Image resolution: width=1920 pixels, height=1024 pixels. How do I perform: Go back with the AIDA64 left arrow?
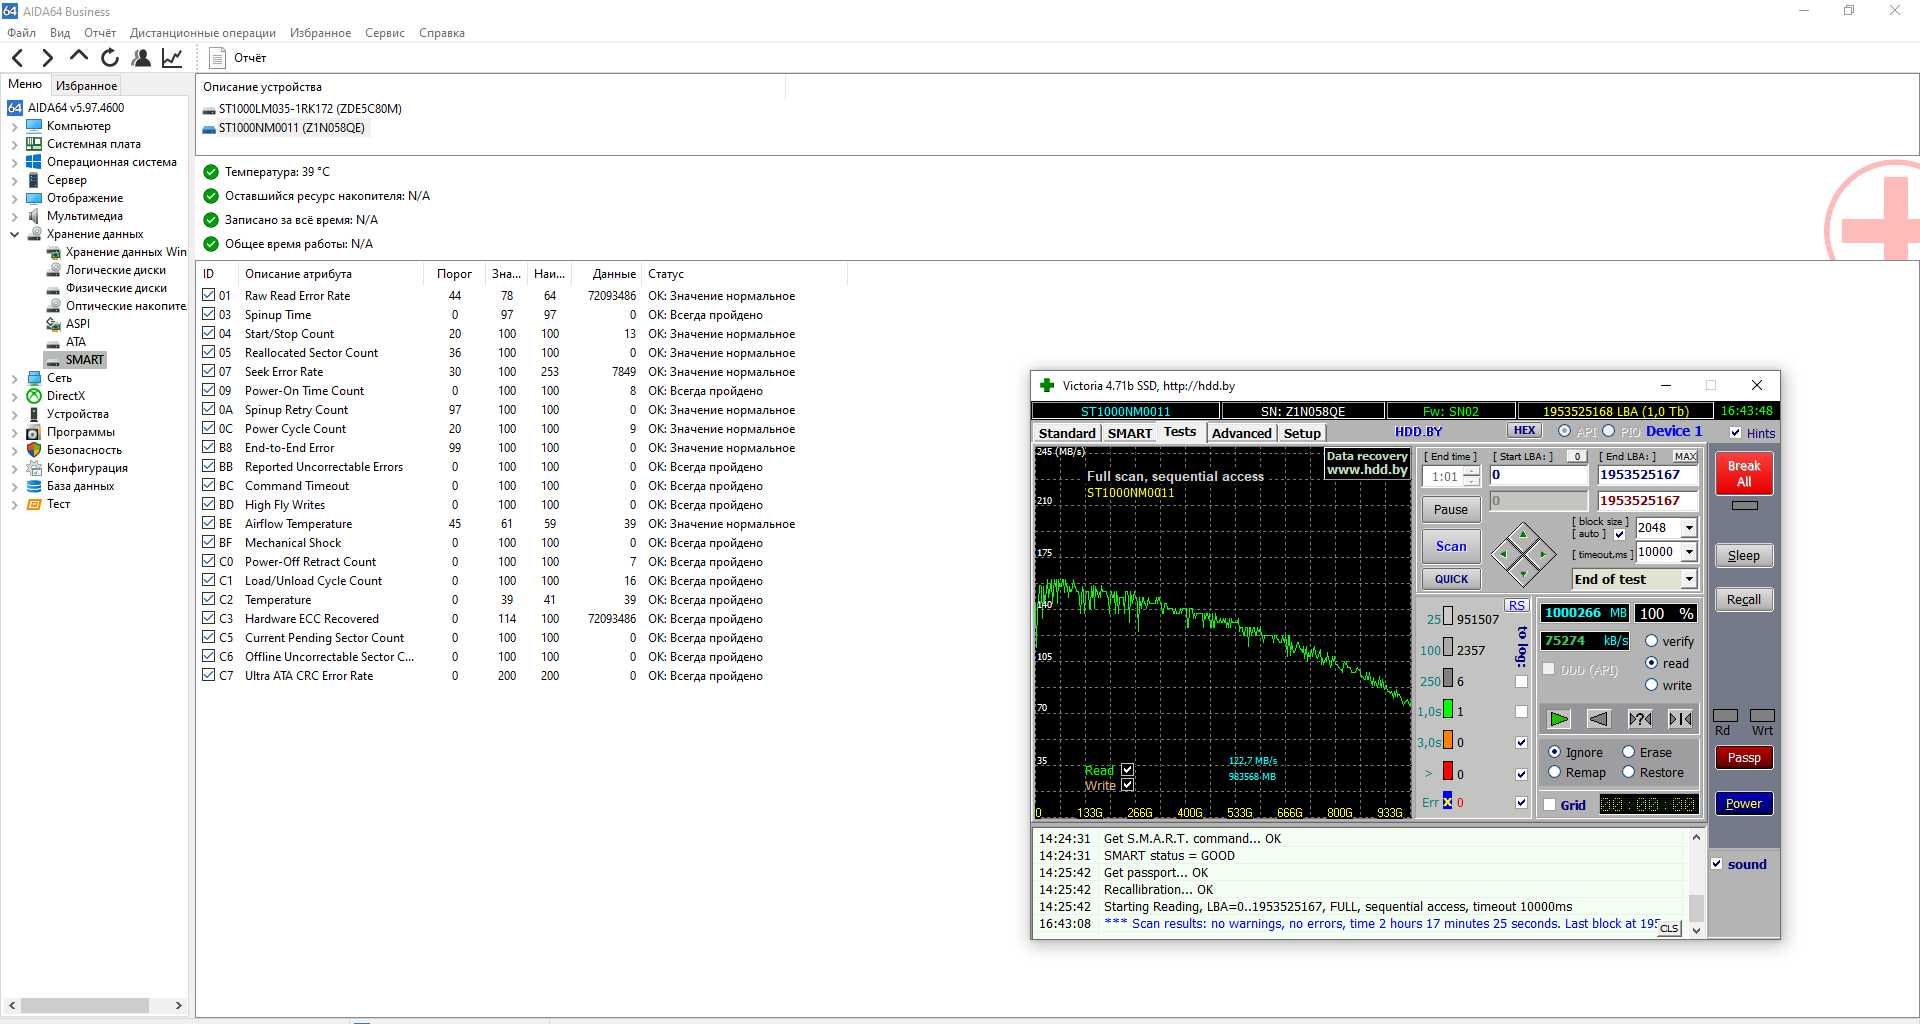click(x=17, y=58)
